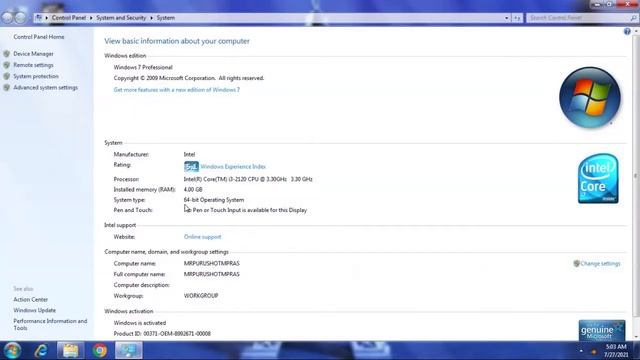The height and width of the screenshot is (360, 640).
Task: Click the help question mark icon
Action: click(627, 31)
